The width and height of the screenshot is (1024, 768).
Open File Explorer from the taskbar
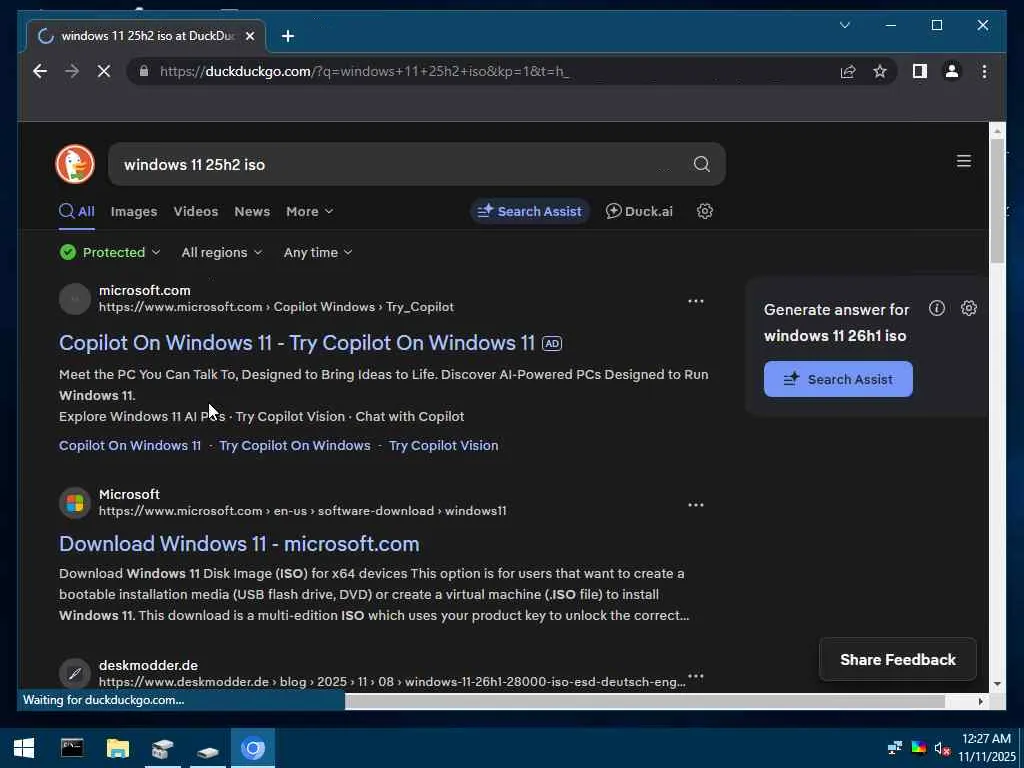(118, 748)
